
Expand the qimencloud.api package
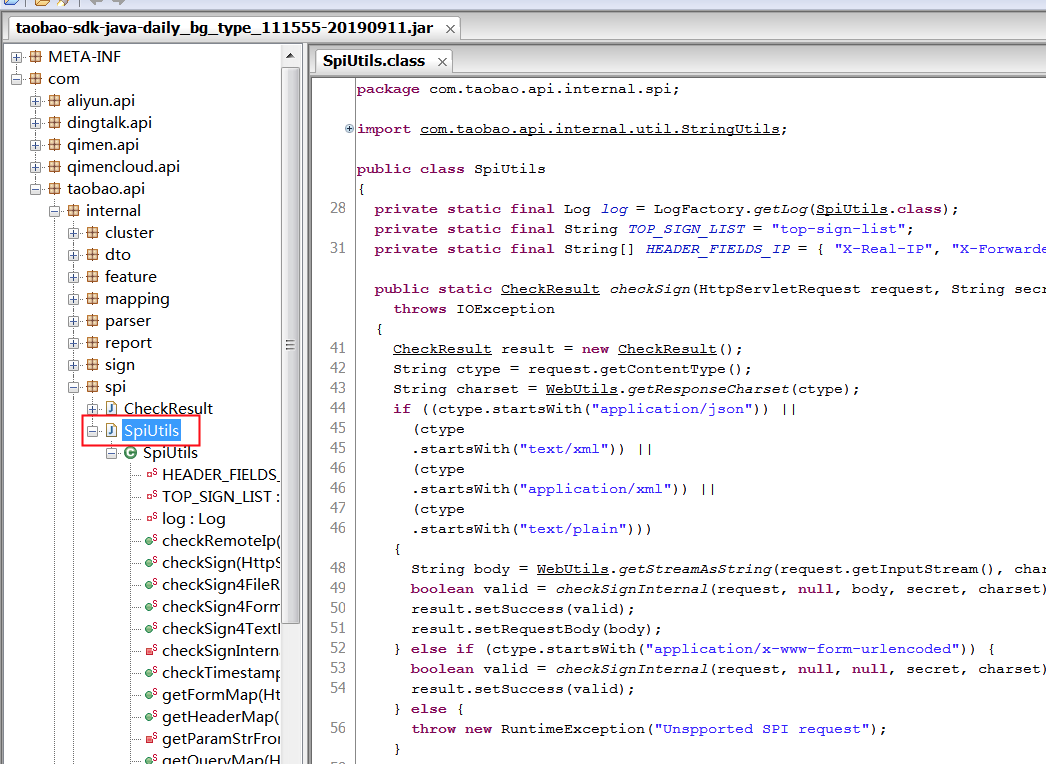pyautogui.click(x=35, y=167)
